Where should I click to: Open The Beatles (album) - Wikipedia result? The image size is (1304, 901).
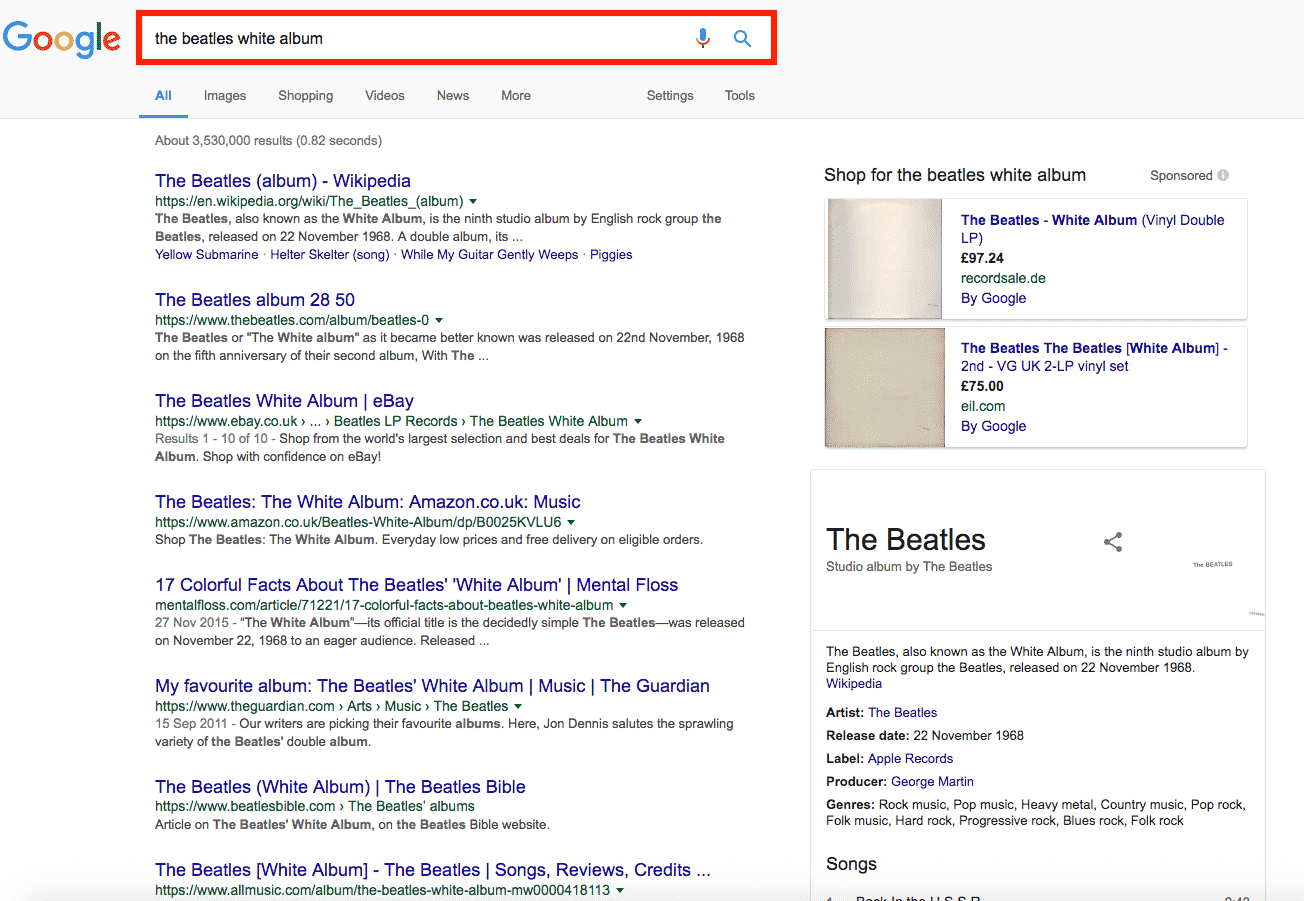coord(283,181)
